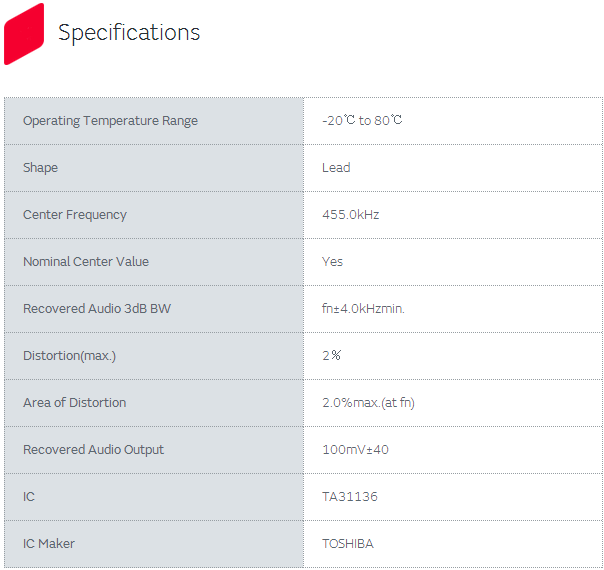The image size is (604, 570).
Task: Click the fn±4.0kHzmin. value
Action: click(363, 309)
